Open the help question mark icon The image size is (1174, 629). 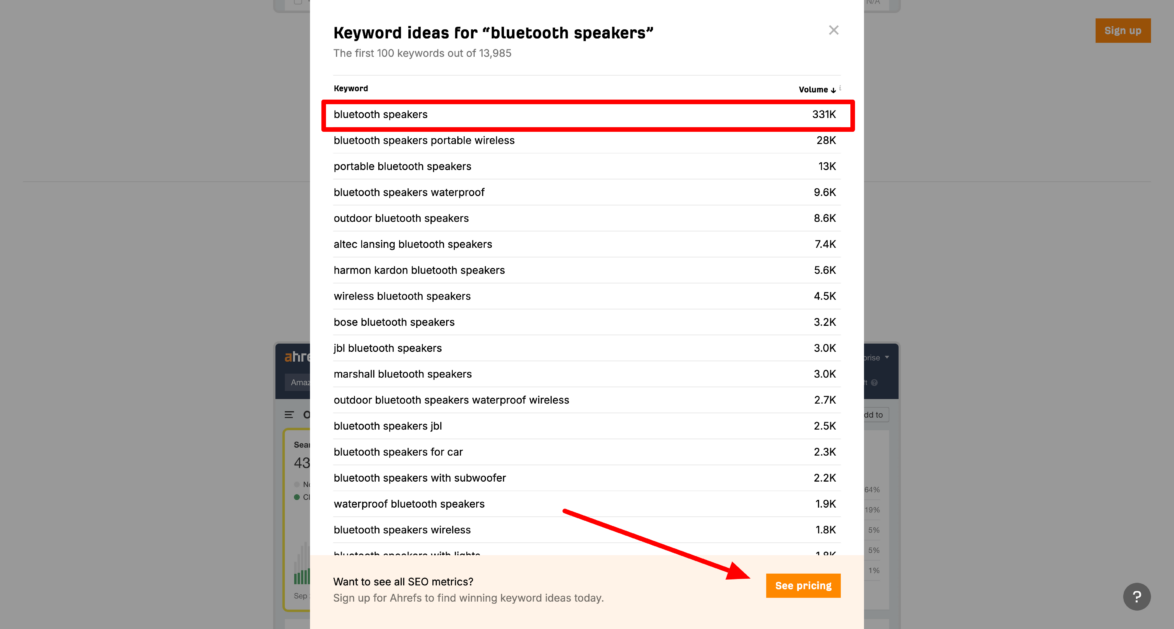1137,597
